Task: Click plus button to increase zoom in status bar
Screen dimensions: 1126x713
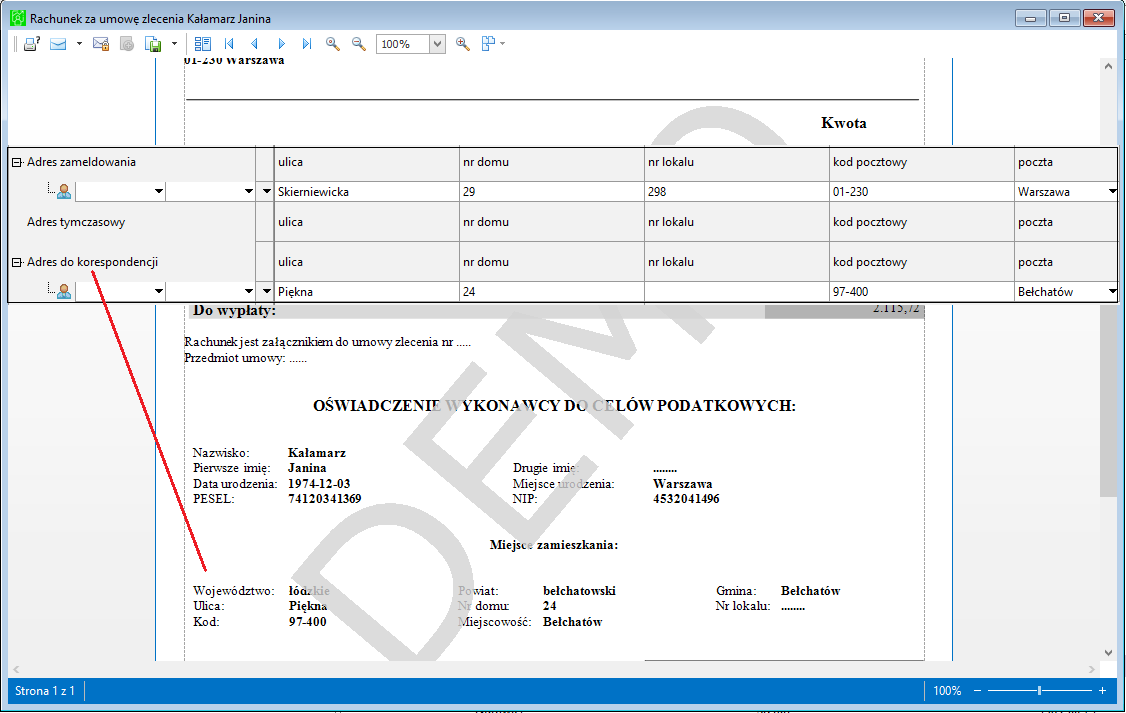Action: coord(1102,691)
